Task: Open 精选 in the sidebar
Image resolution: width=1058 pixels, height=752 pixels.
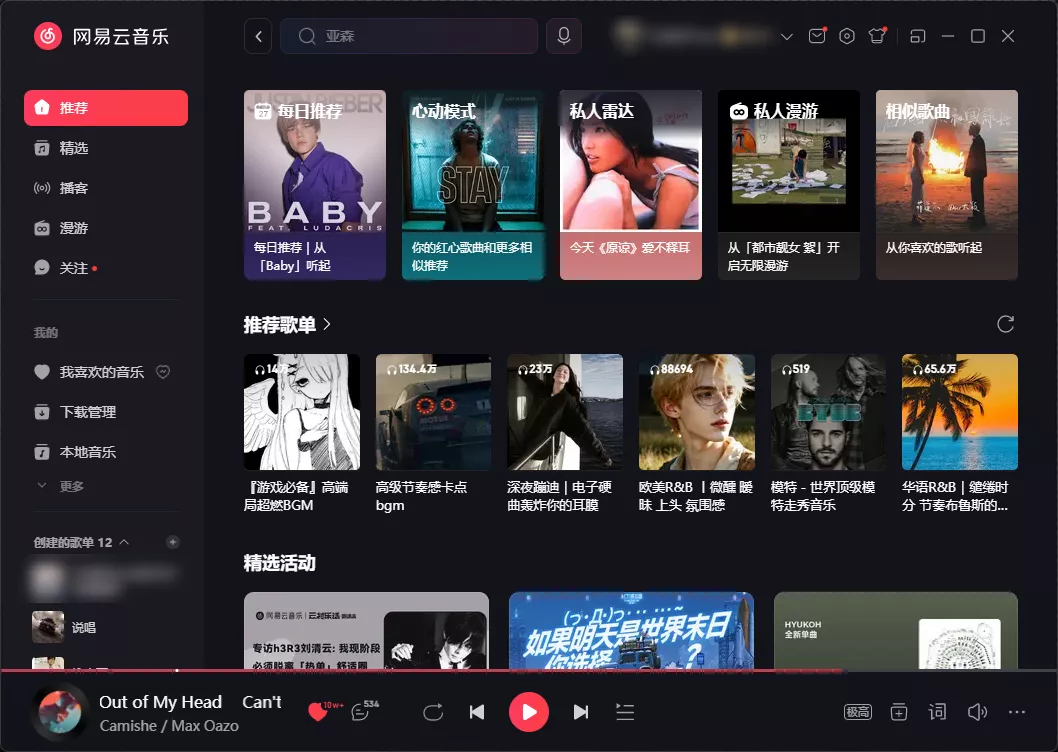Action: (106, 149)
